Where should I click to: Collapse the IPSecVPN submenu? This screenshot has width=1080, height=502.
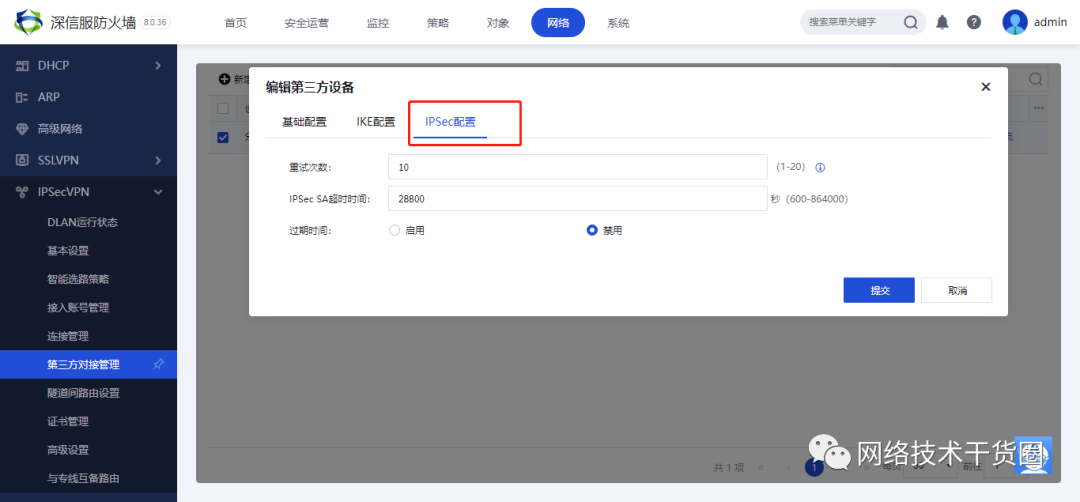point(158,192)
